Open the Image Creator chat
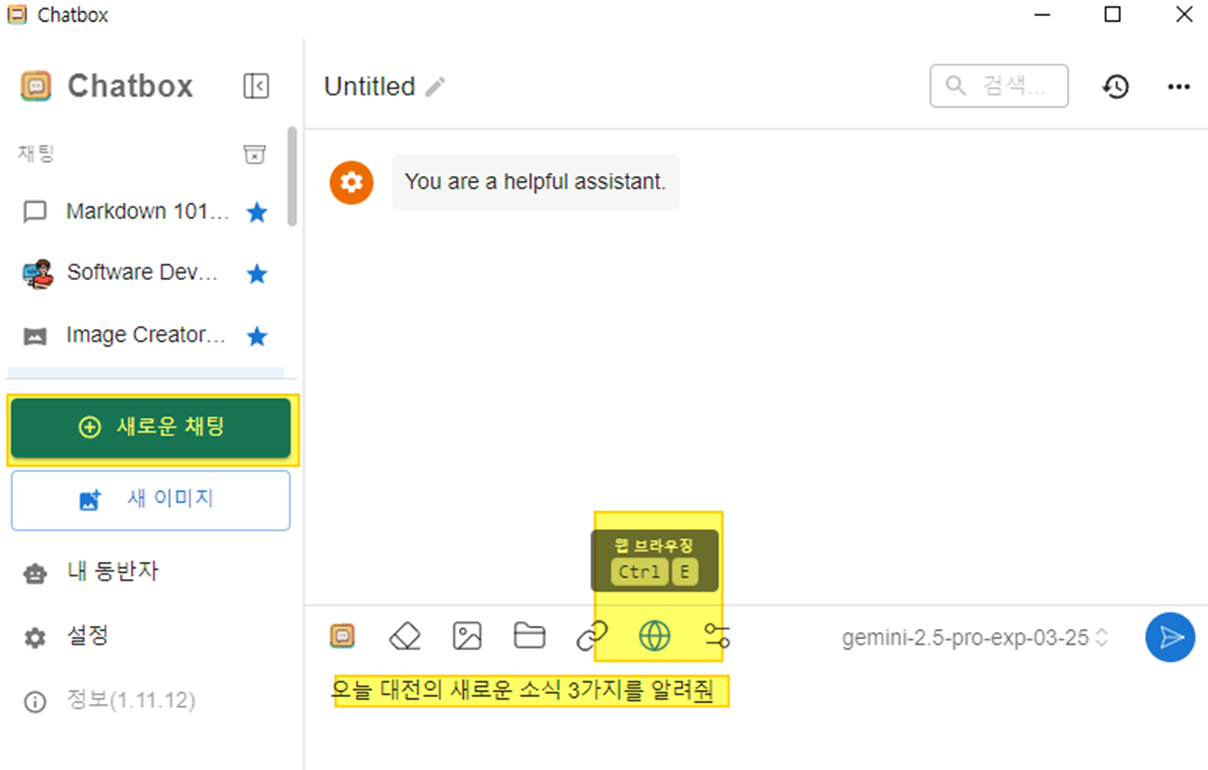This screenshot has width=1208, height=770. click(146, 335)
